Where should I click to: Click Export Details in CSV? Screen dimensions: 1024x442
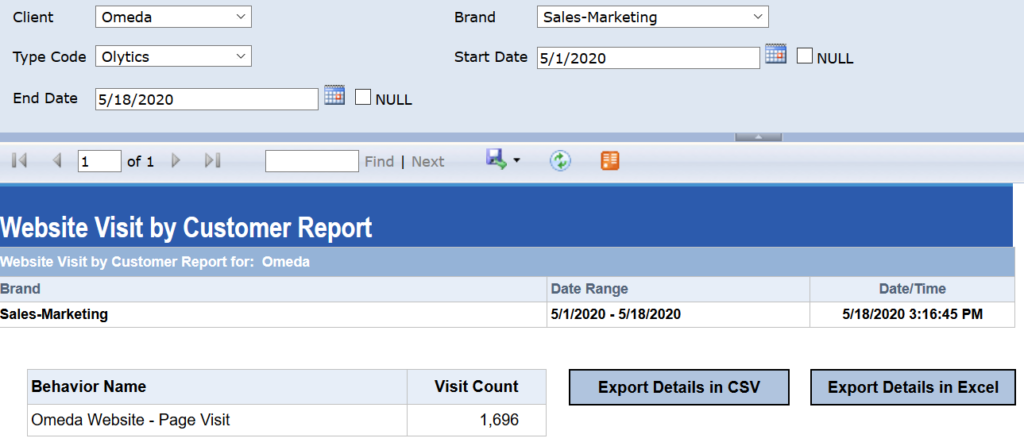tap(679, 387)
